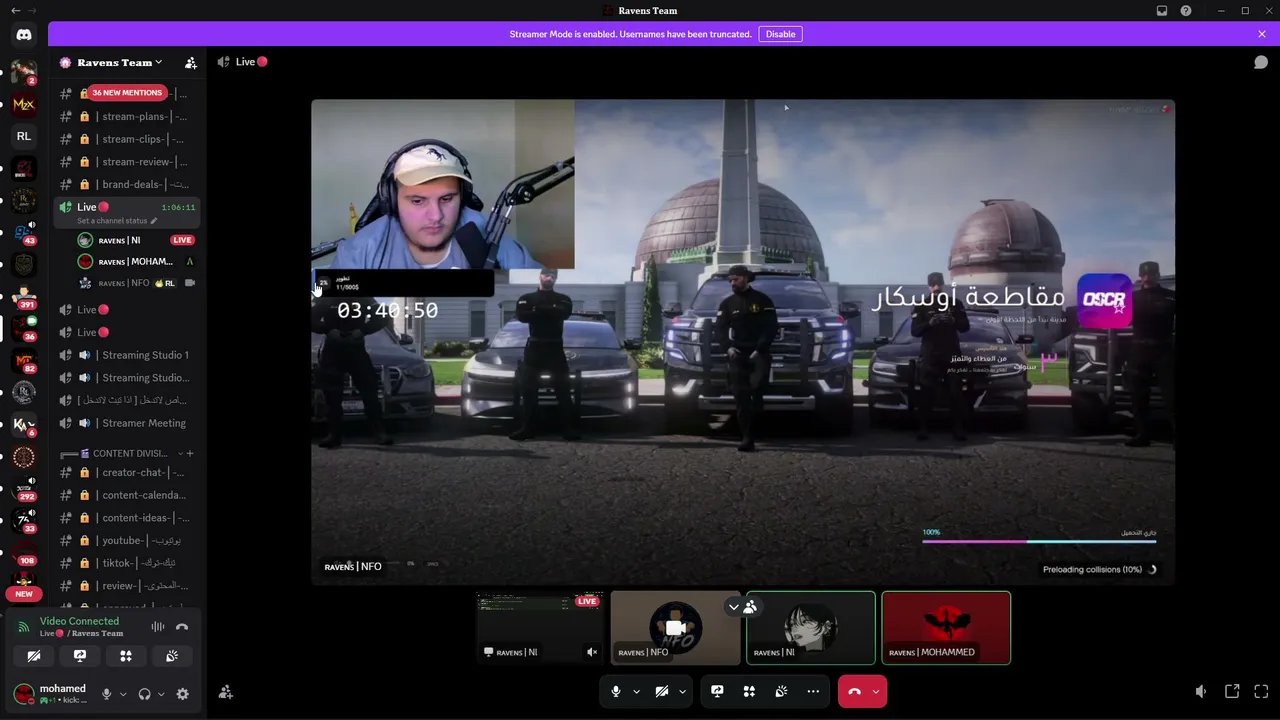Image resolution: width=1280 pixels, height=720 pixels.
Task: Open the inbox icon in the title bar
Action: tap(1162, 11)
